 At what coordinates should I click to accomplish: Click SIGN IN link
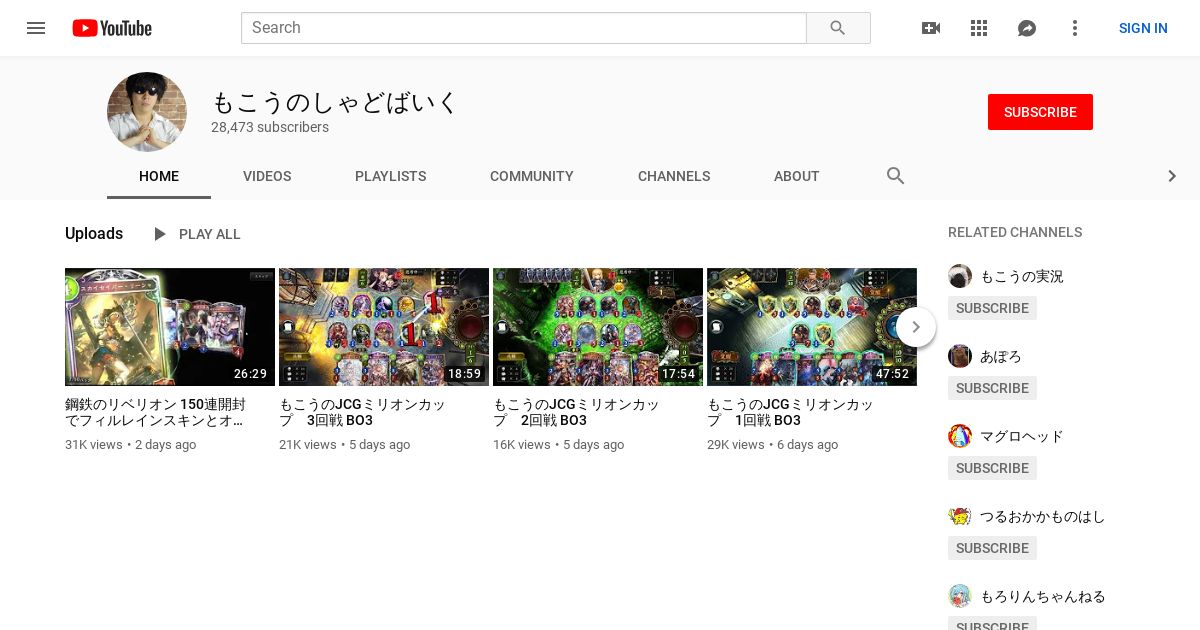(1143, 28)
